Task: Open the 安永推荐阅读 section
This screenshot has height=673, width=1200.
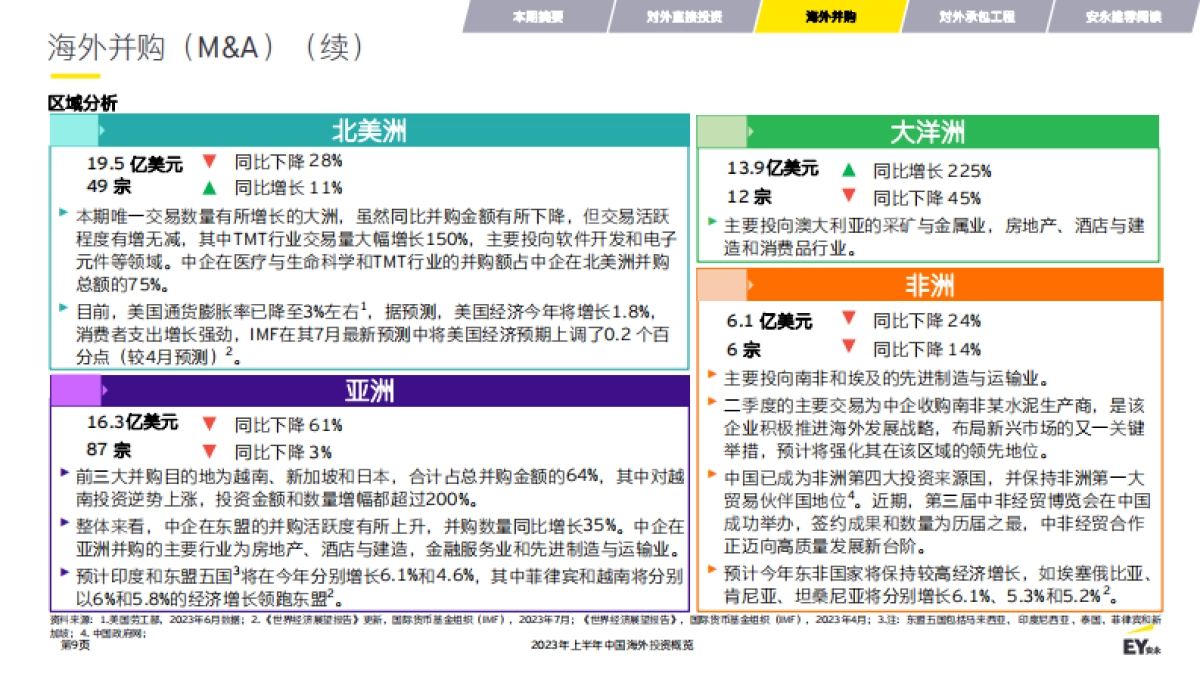Action: [x=1124, y=17]
